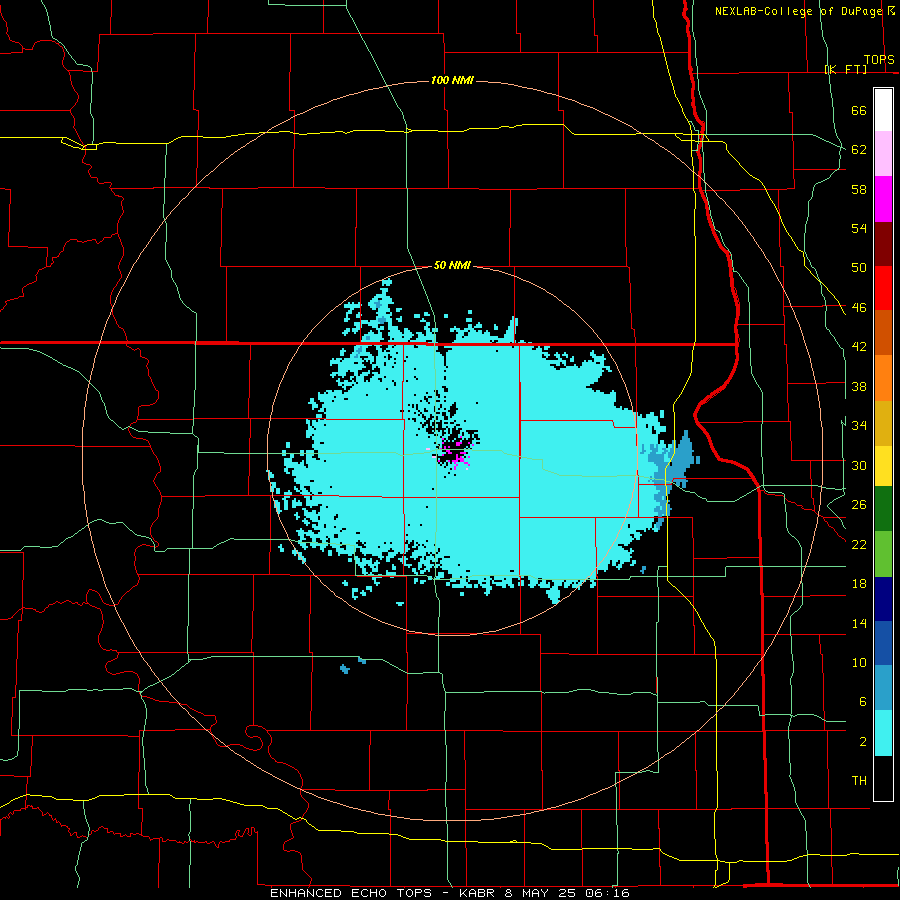
Task: Click the dark green legend swatch above 26
Action: tap(883, 509)
